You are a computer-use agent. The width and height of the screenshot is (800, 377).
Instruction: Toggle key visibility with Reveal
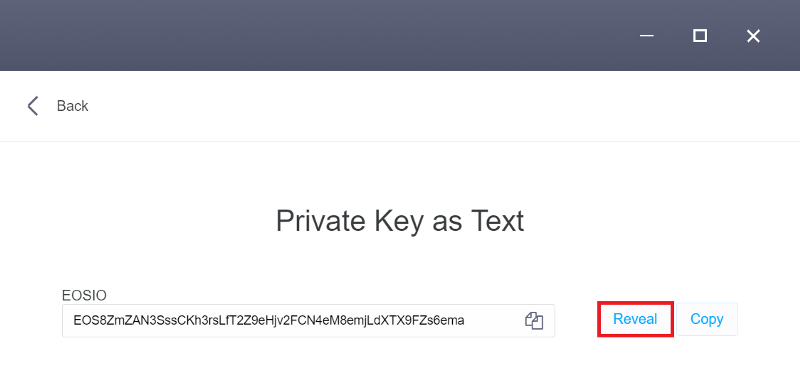(x=635, y=319)
